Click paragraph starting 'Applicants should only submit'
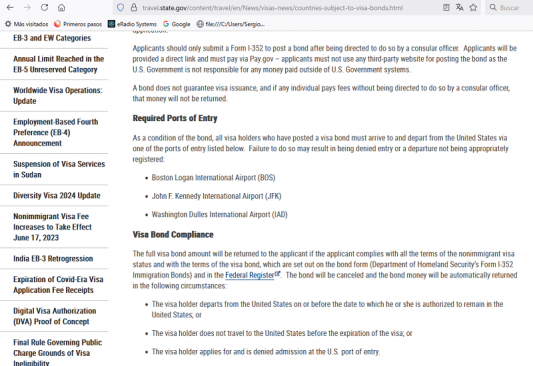This screenshot has height=366, width=533. coord(325,59)
